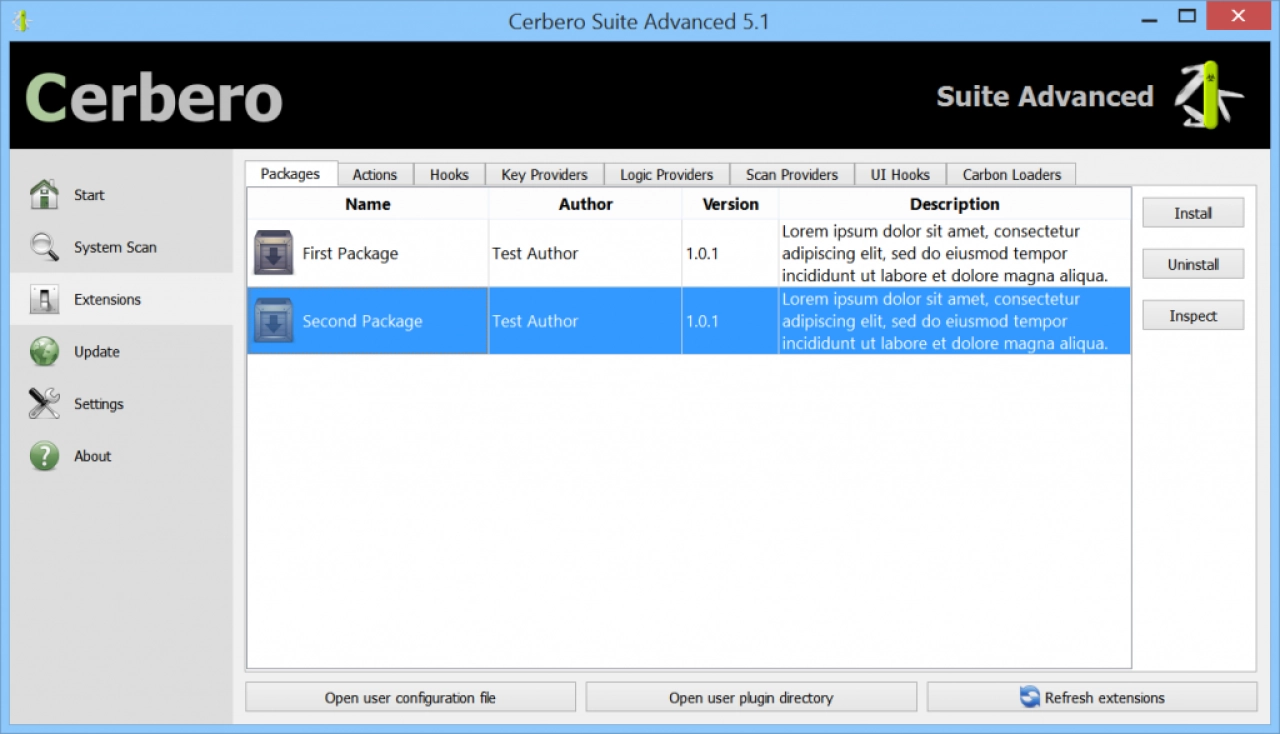Sort by the Author column header
Viewport: 1280px width, 734px height.
585,204
